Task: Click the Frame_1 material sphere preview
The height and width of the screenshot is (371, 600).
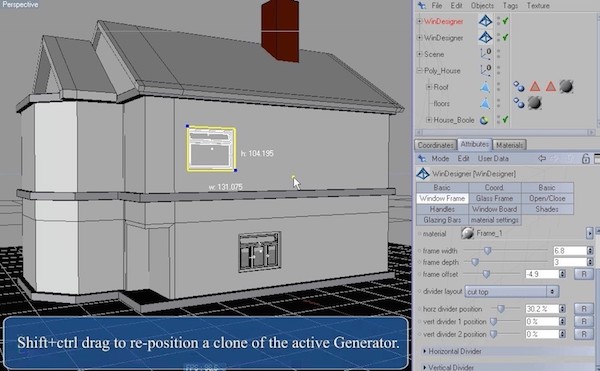Action: [x=467, y=233]
